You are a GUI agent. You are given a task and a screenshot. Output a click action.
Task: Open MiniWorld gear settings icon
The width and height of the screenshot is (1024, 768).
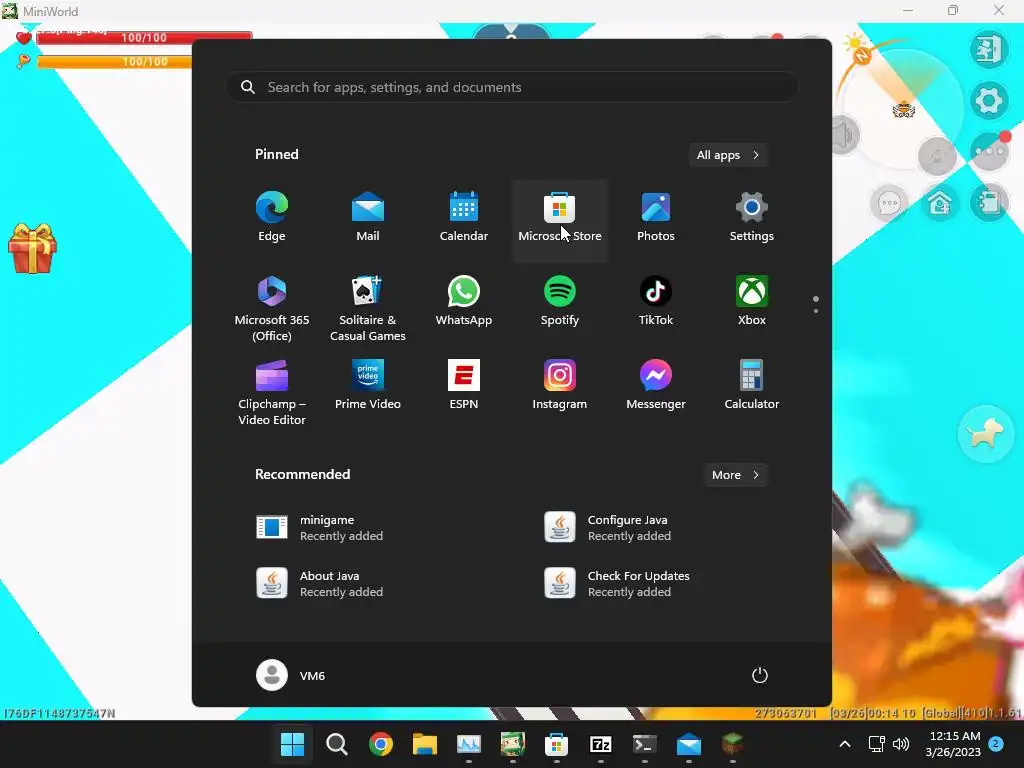click(x=989, y=100)
